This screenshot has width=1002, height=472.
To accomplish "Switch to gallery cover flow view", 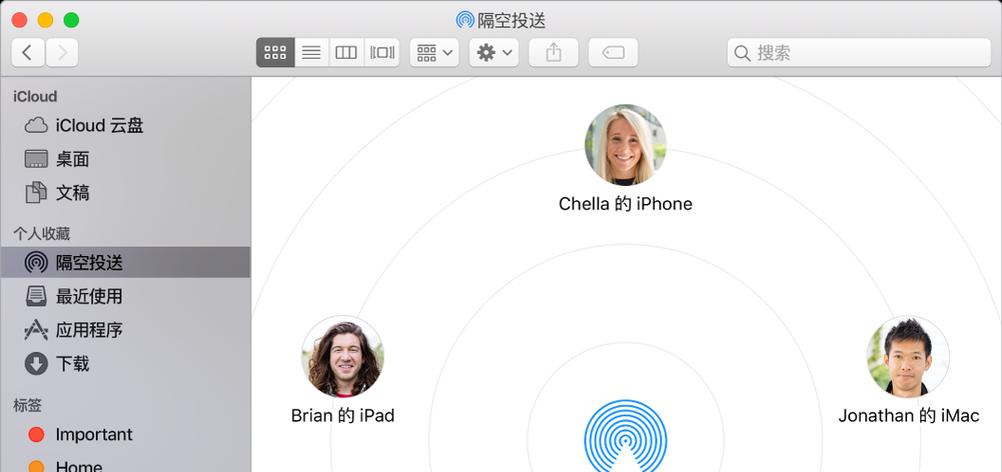I will point(382,52).
